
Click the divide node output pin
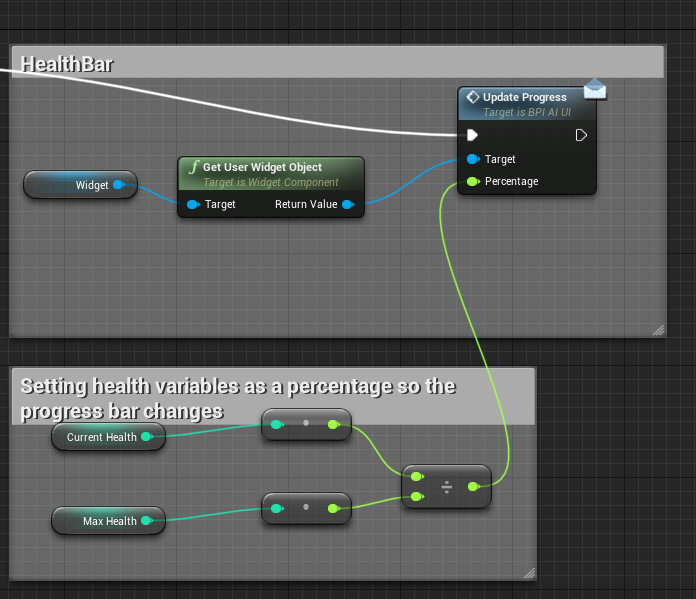pos(473,487)
